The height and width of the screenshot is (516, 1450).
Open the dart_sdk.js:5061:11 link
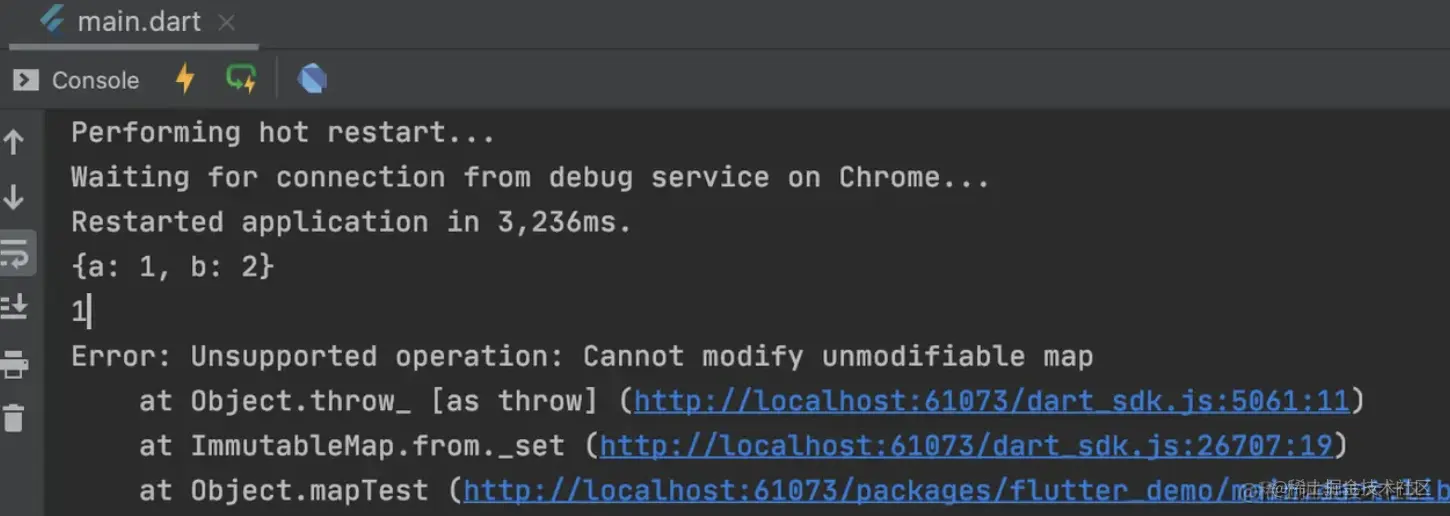coord(992,401)
